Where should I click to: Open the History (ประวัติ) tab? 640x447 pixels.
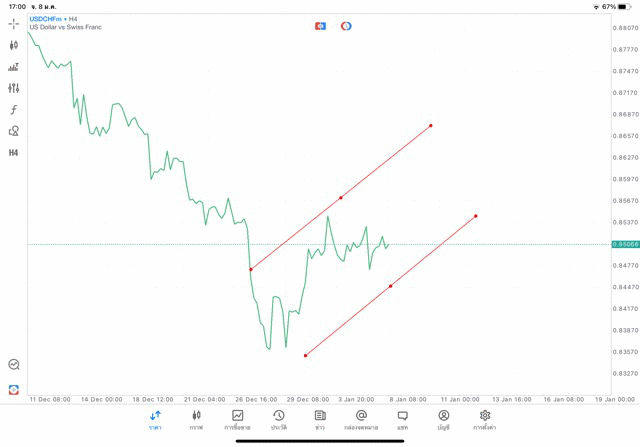(x=279, y=419)
